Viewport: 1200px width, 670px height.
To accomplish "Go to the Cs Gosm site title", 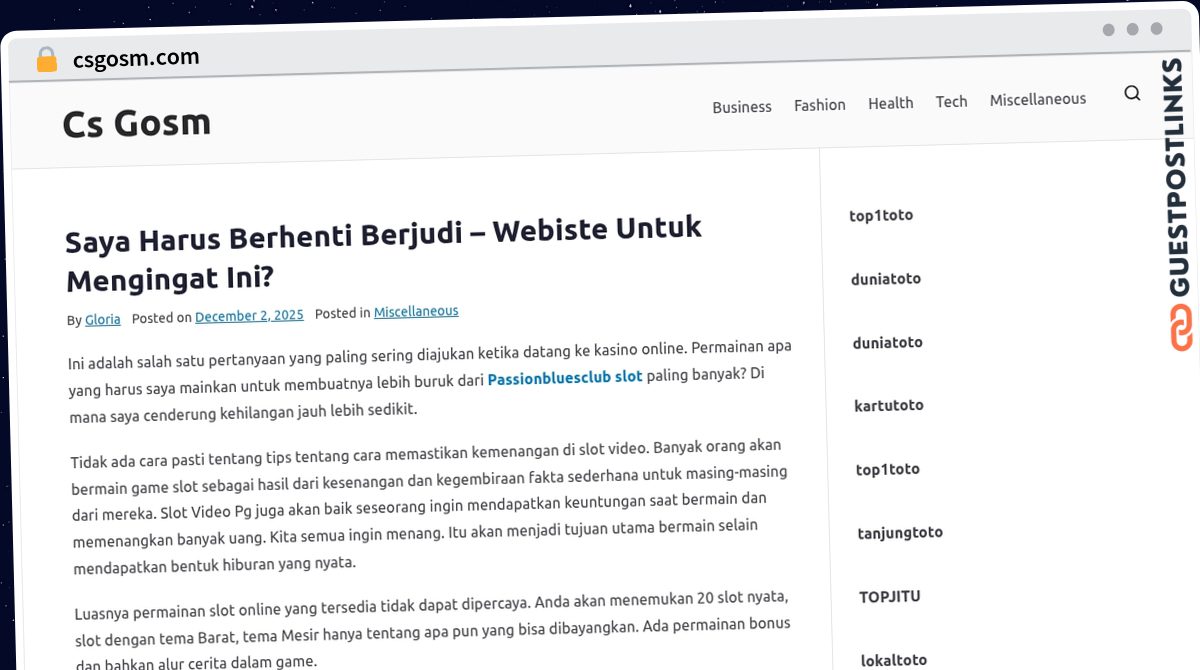I will click(x=137, y=123).
